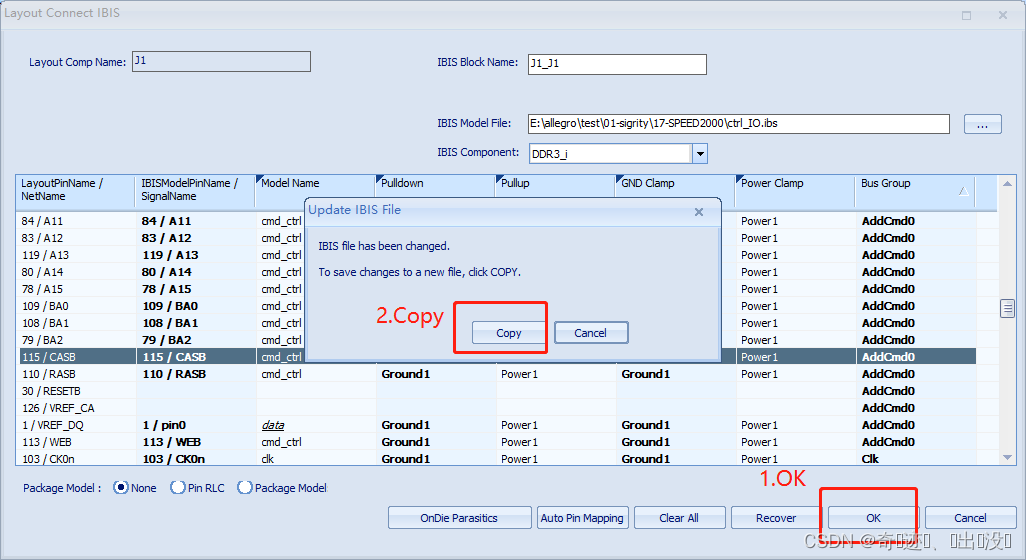Click Copy in Update IBIS File dialog
This screenshot has height=560, width=1026.
point(508,333)
